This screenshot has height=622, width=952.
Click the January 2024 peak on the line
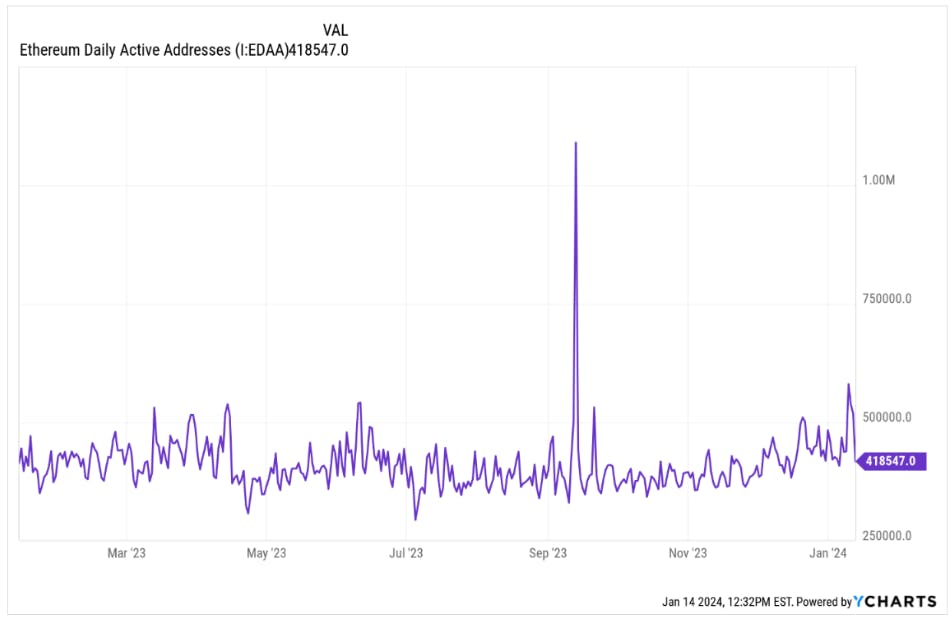[x=849, y=384]
